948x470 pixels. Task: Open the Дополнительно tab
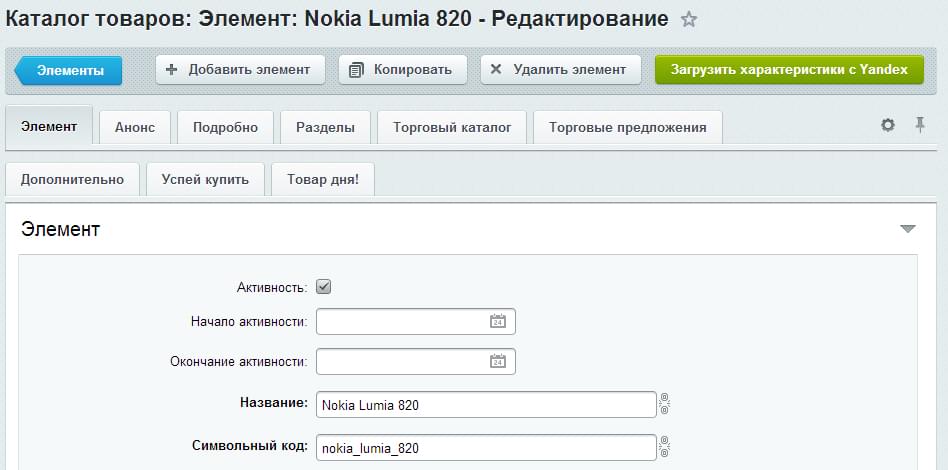point(72,179)
